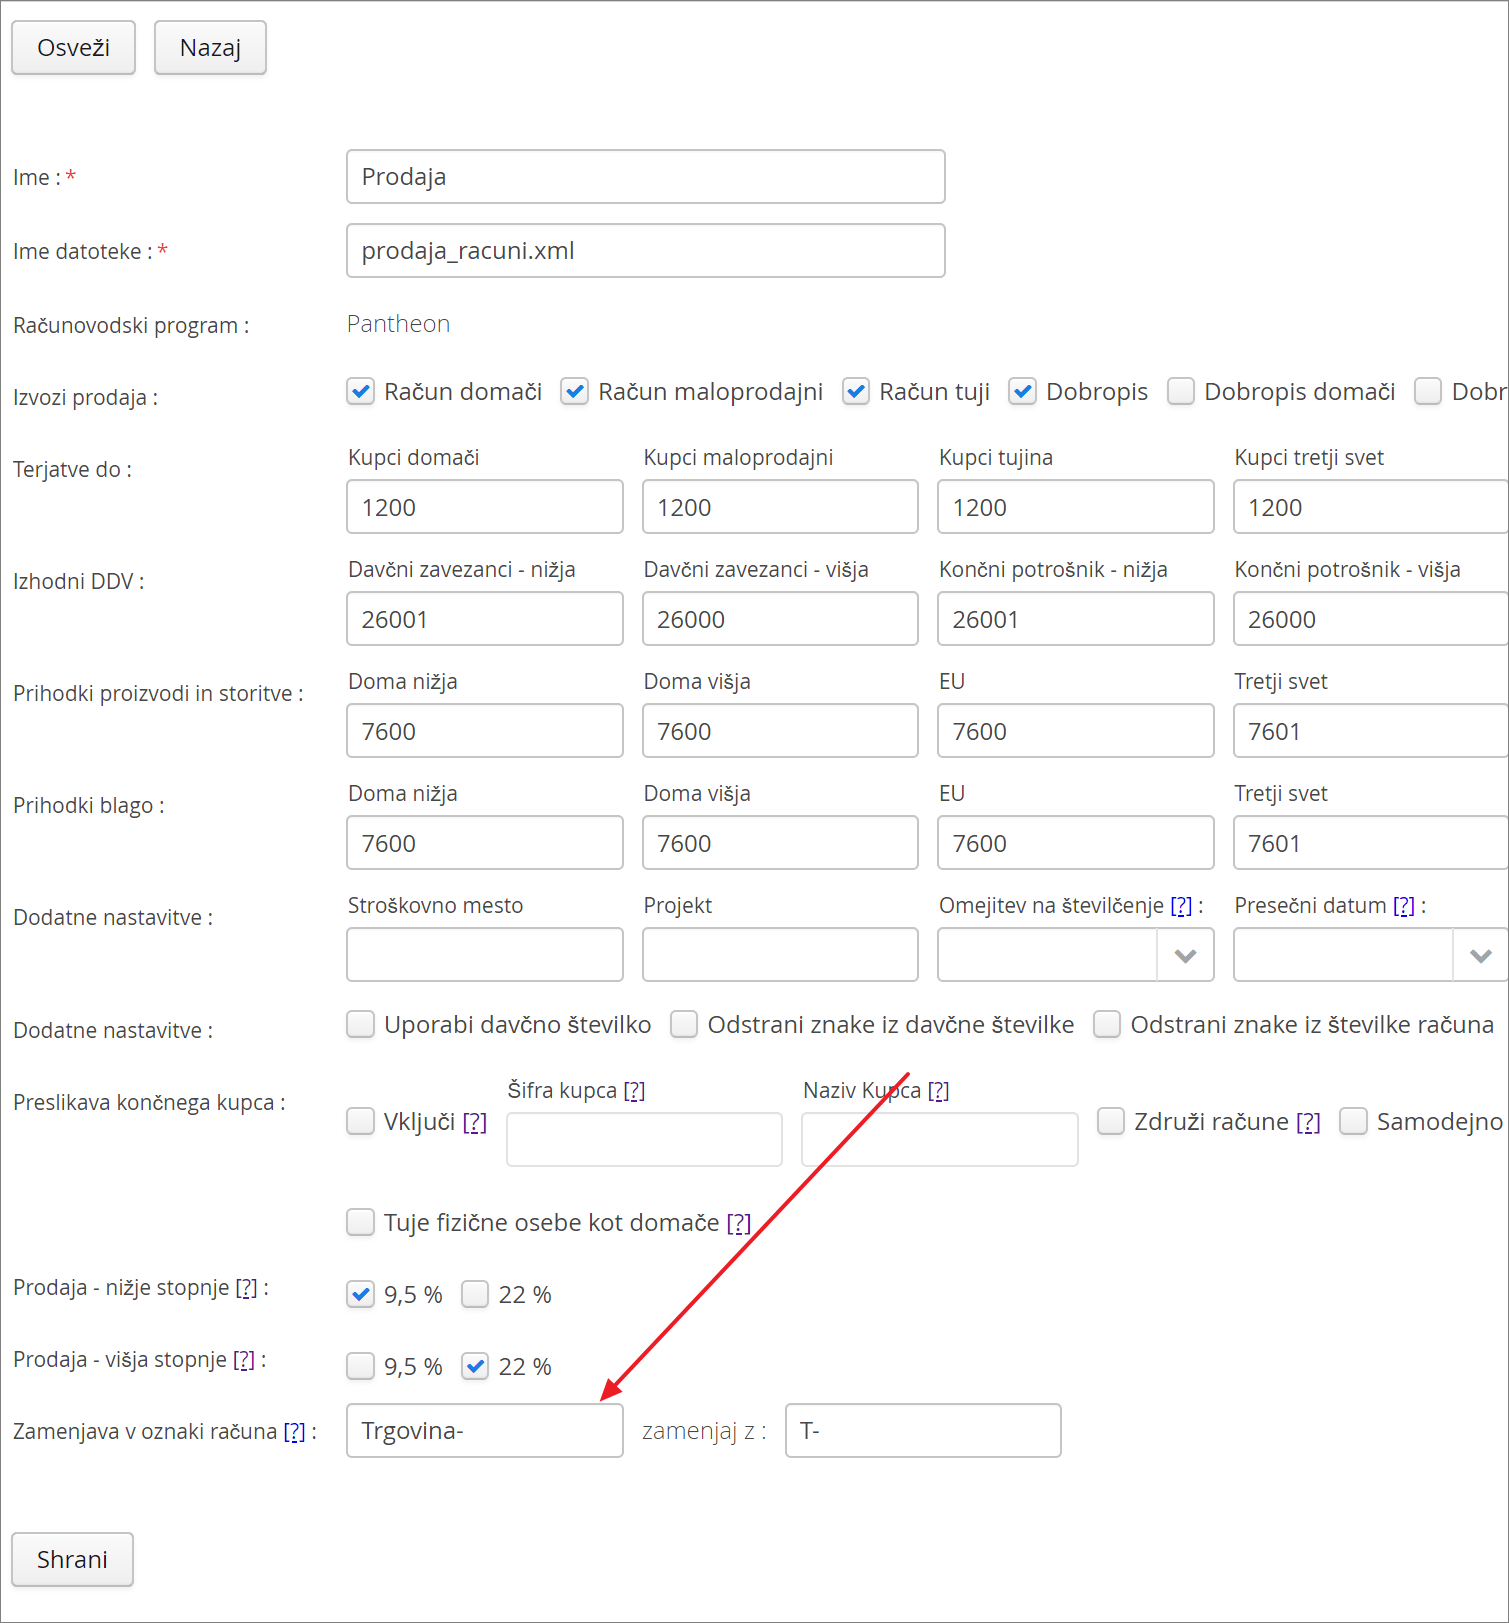Click the help link next to Omejitev na številčenje
This screenshot has height=1623, width=1509.
(x=1181, y=906)
